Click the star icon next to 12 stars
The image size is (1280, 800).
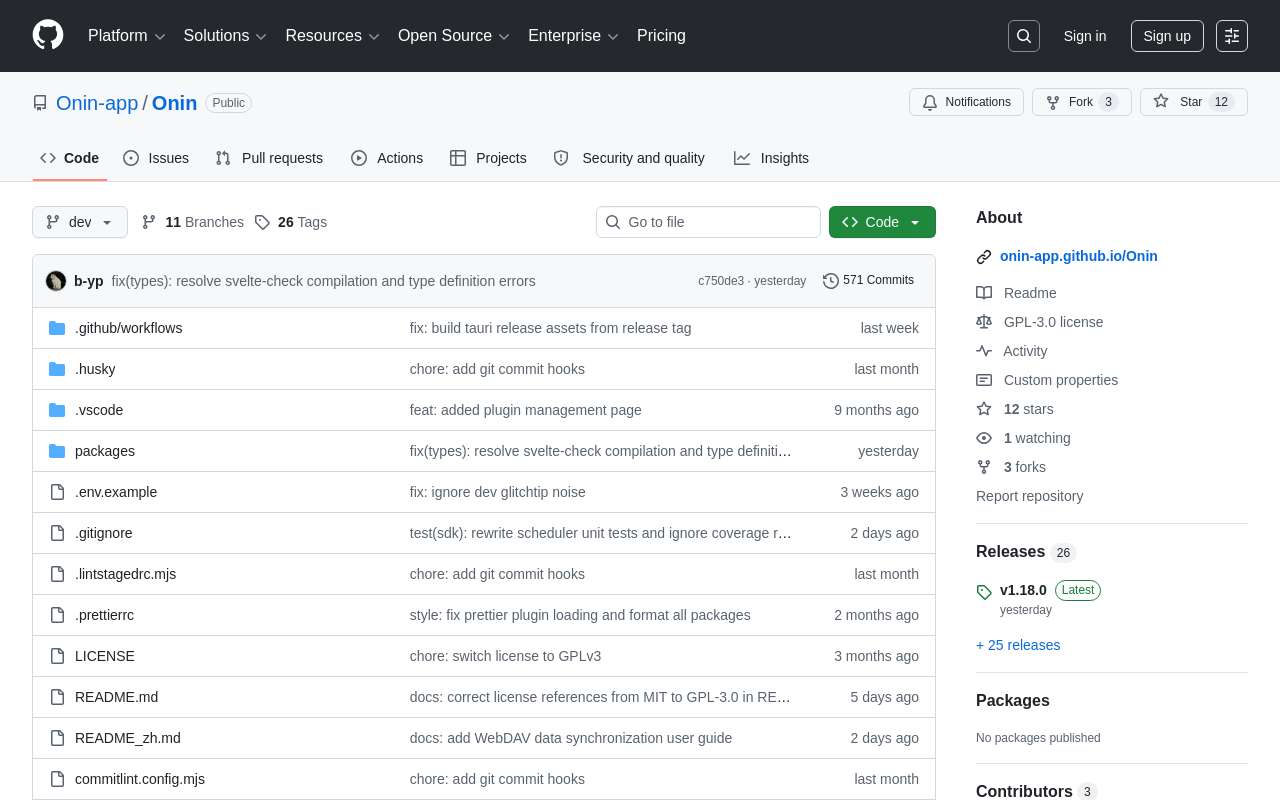pyautogui.click(x=984, y=409)
